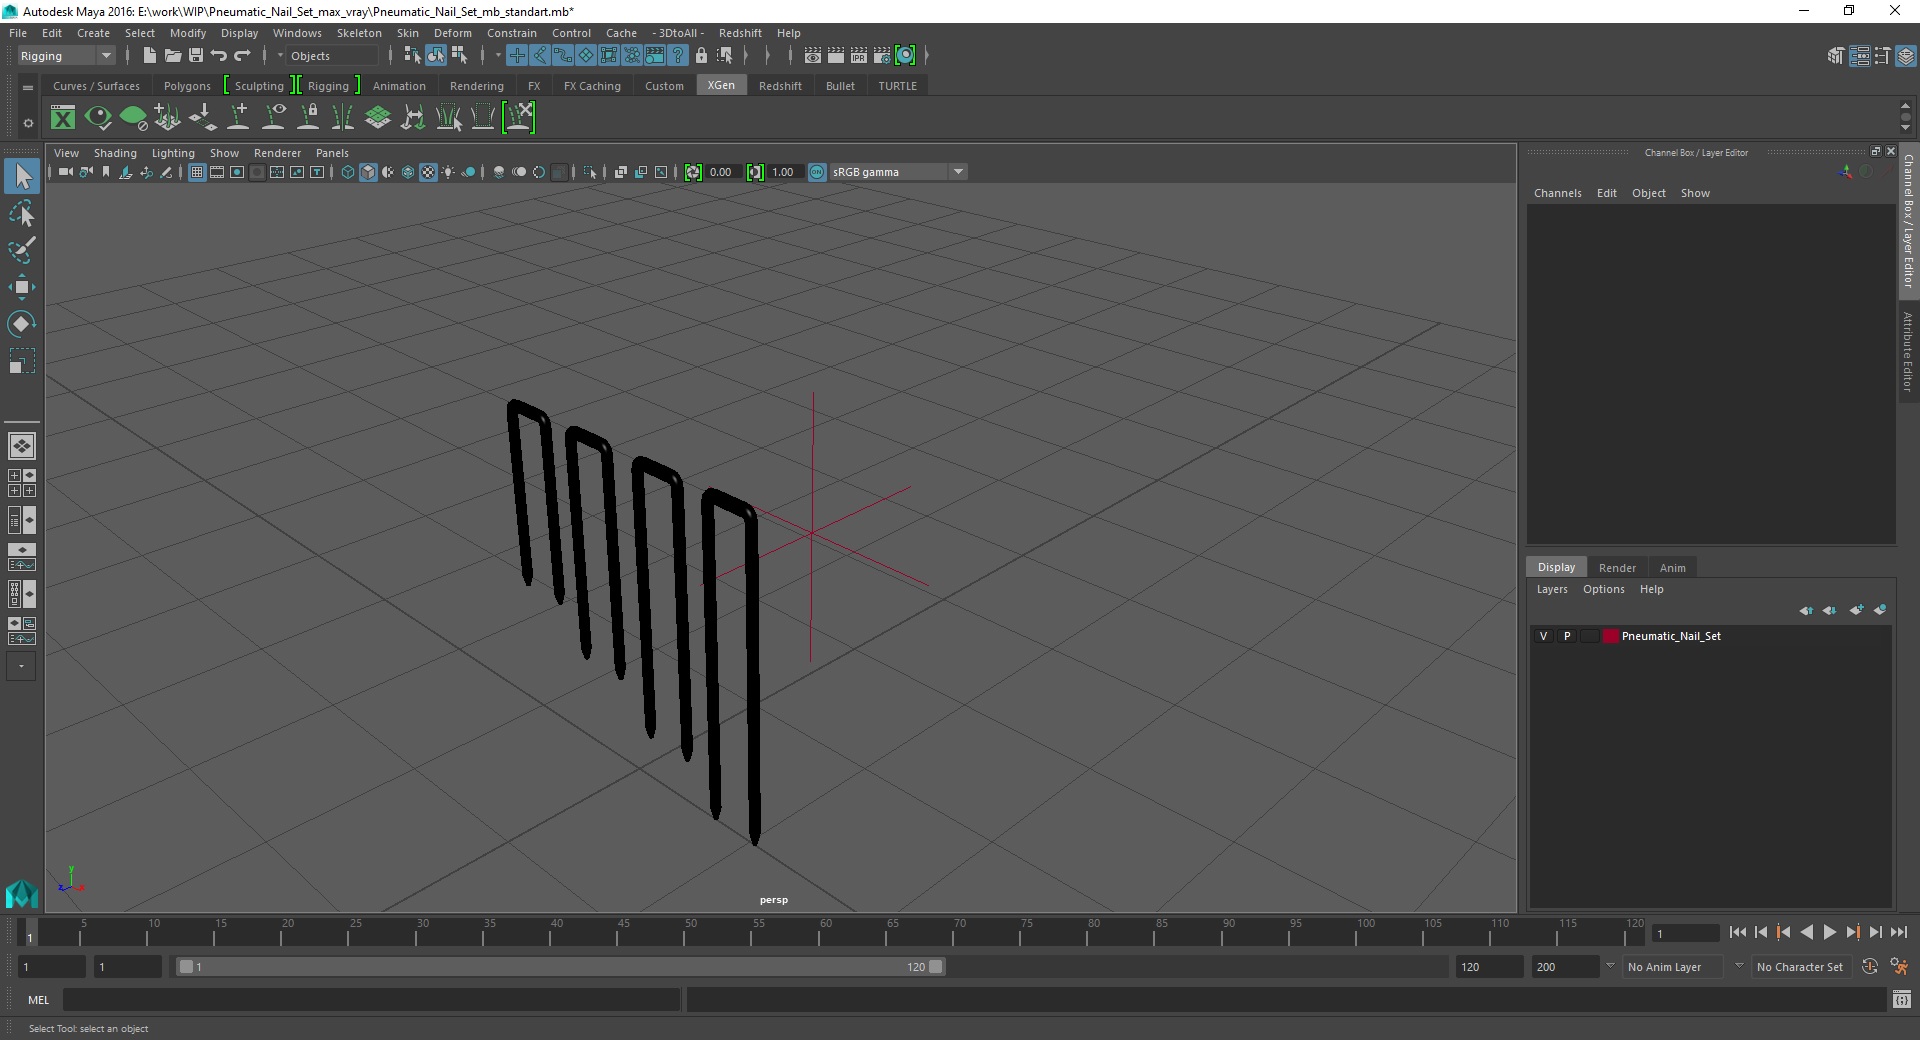
Task: Open layer editor Options menu
Action: click(1603, 589)
